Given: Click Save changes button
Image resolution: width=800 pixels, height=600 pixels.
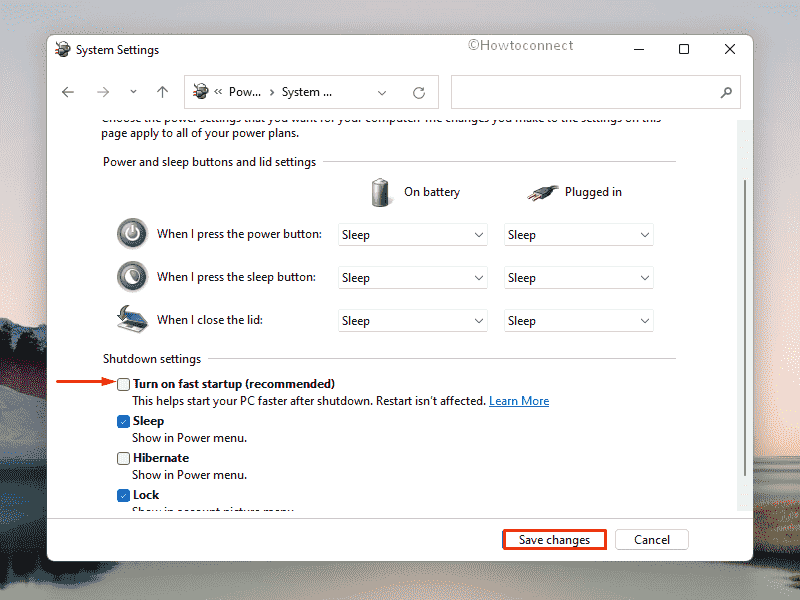Looking at the screenshot, I should (554, 540).
